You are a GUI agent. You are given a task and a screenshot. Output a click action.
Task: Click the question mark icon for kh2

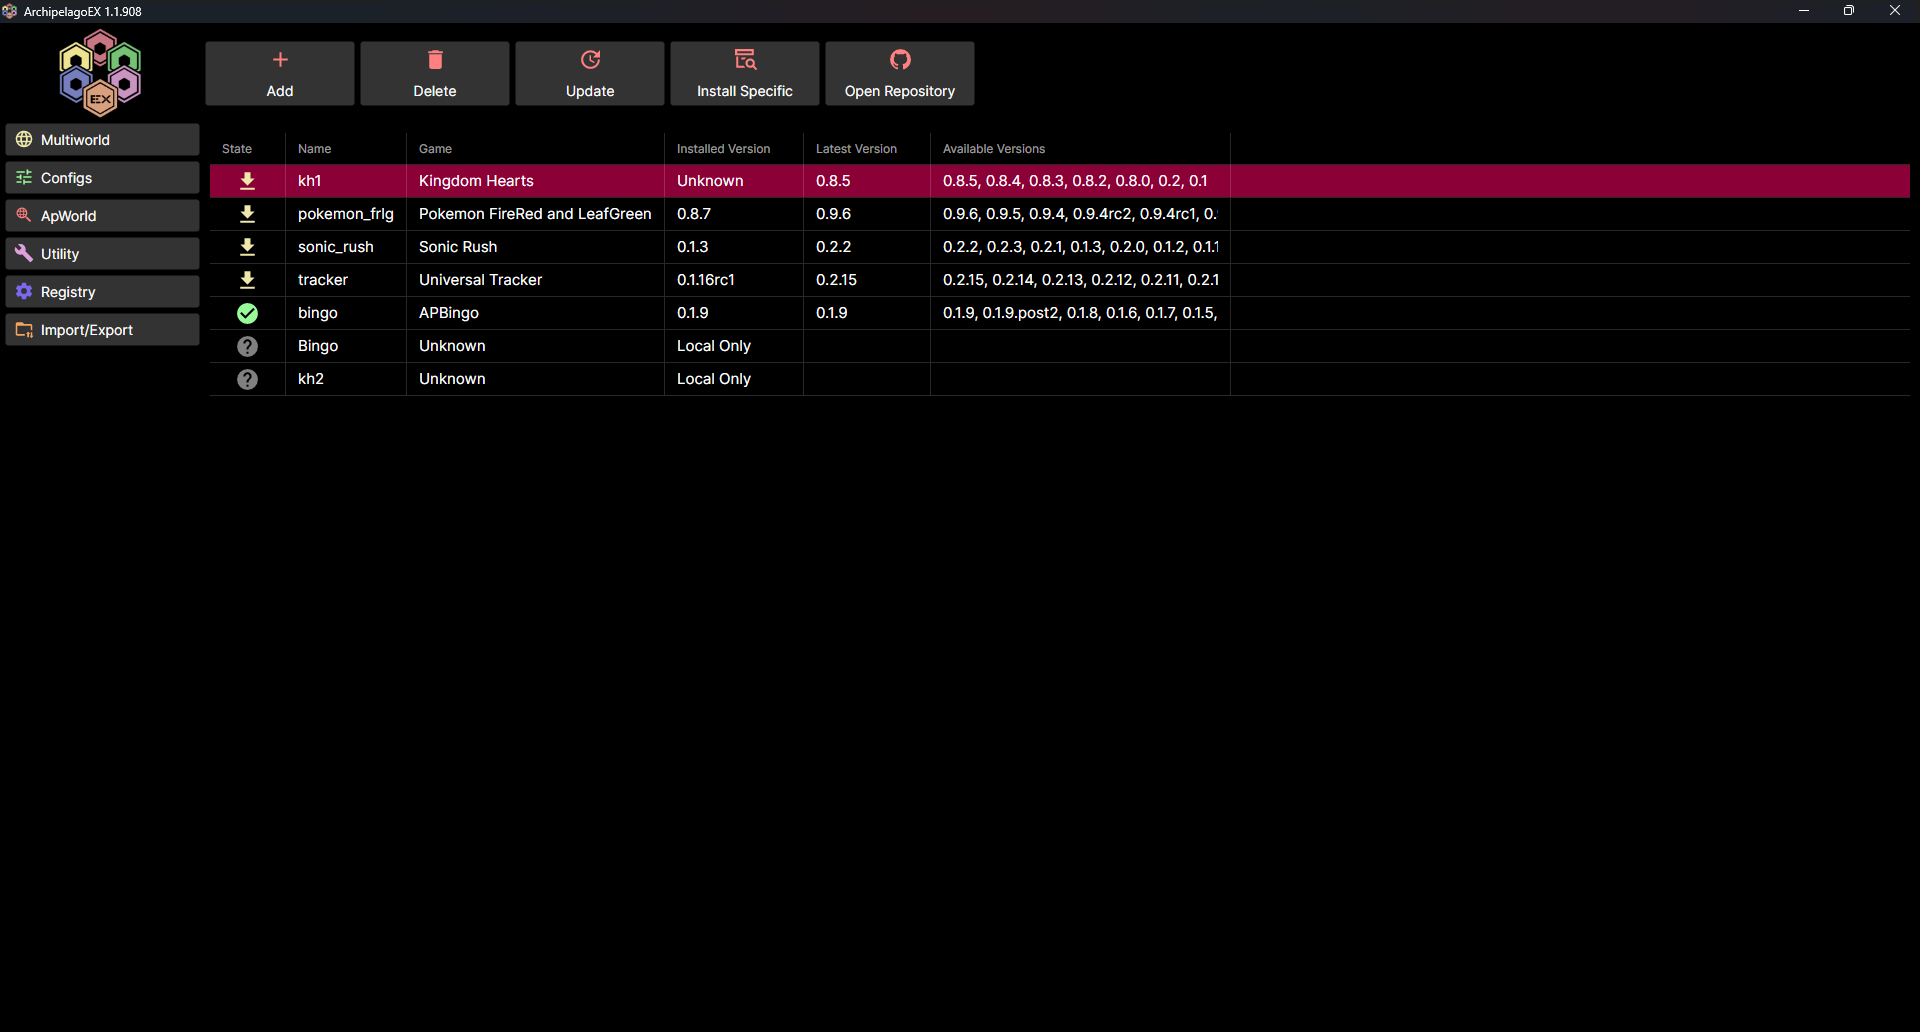(x=247, y=379)
